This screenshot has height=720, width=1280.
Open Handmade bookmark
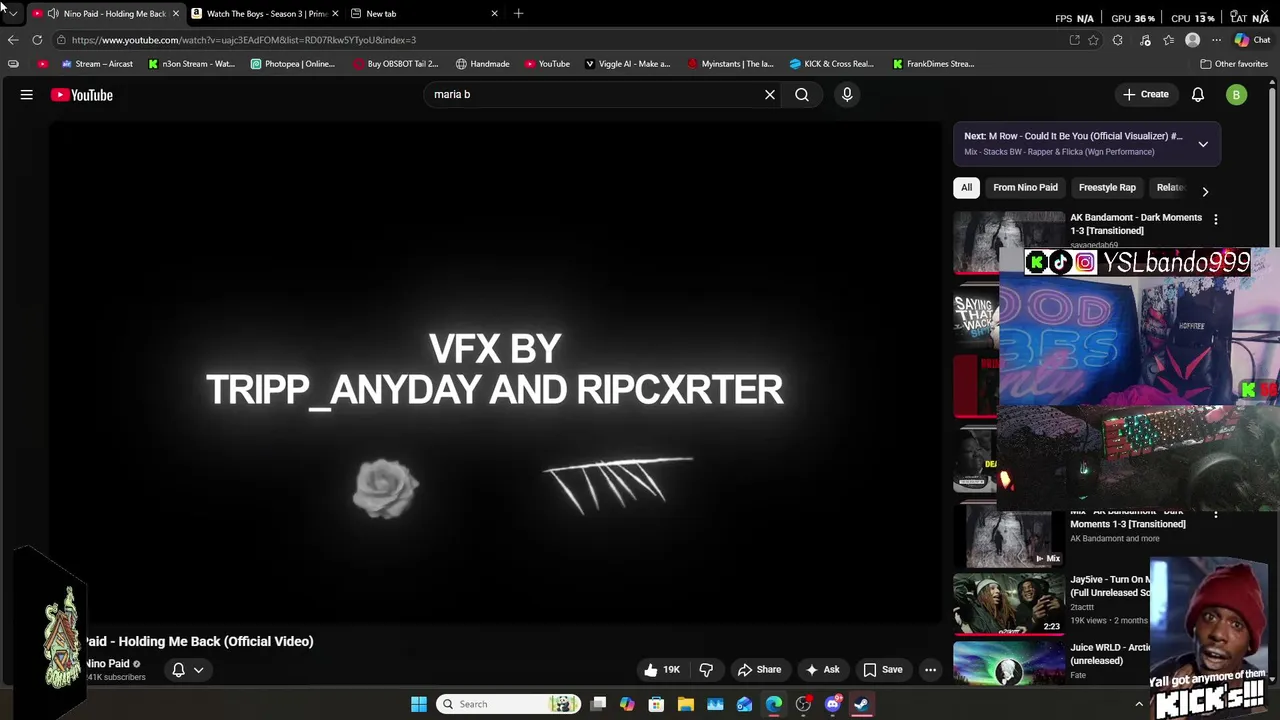(x=482, y=64)
